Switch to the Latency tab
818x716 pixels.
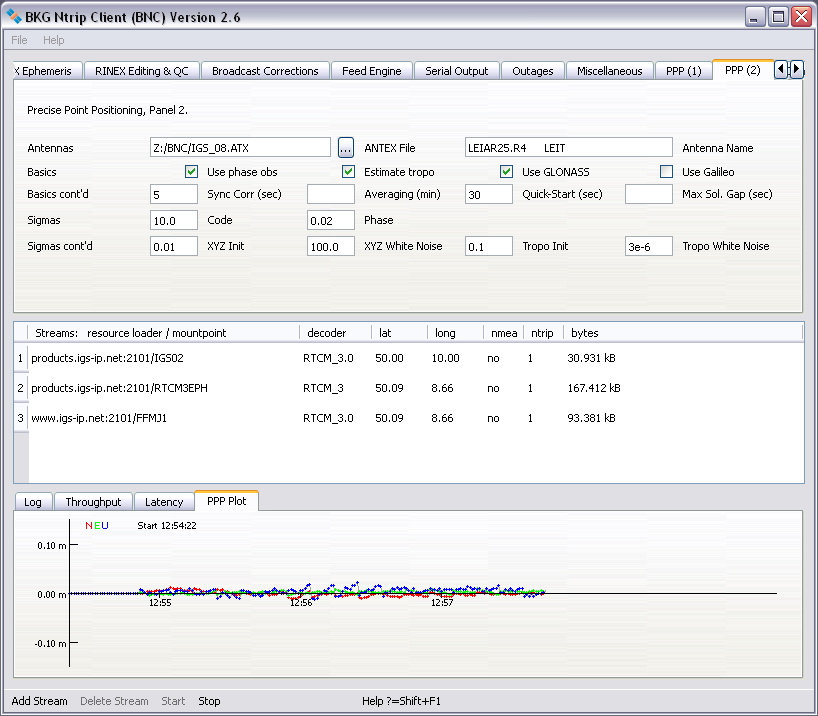(x=164, y=502)
